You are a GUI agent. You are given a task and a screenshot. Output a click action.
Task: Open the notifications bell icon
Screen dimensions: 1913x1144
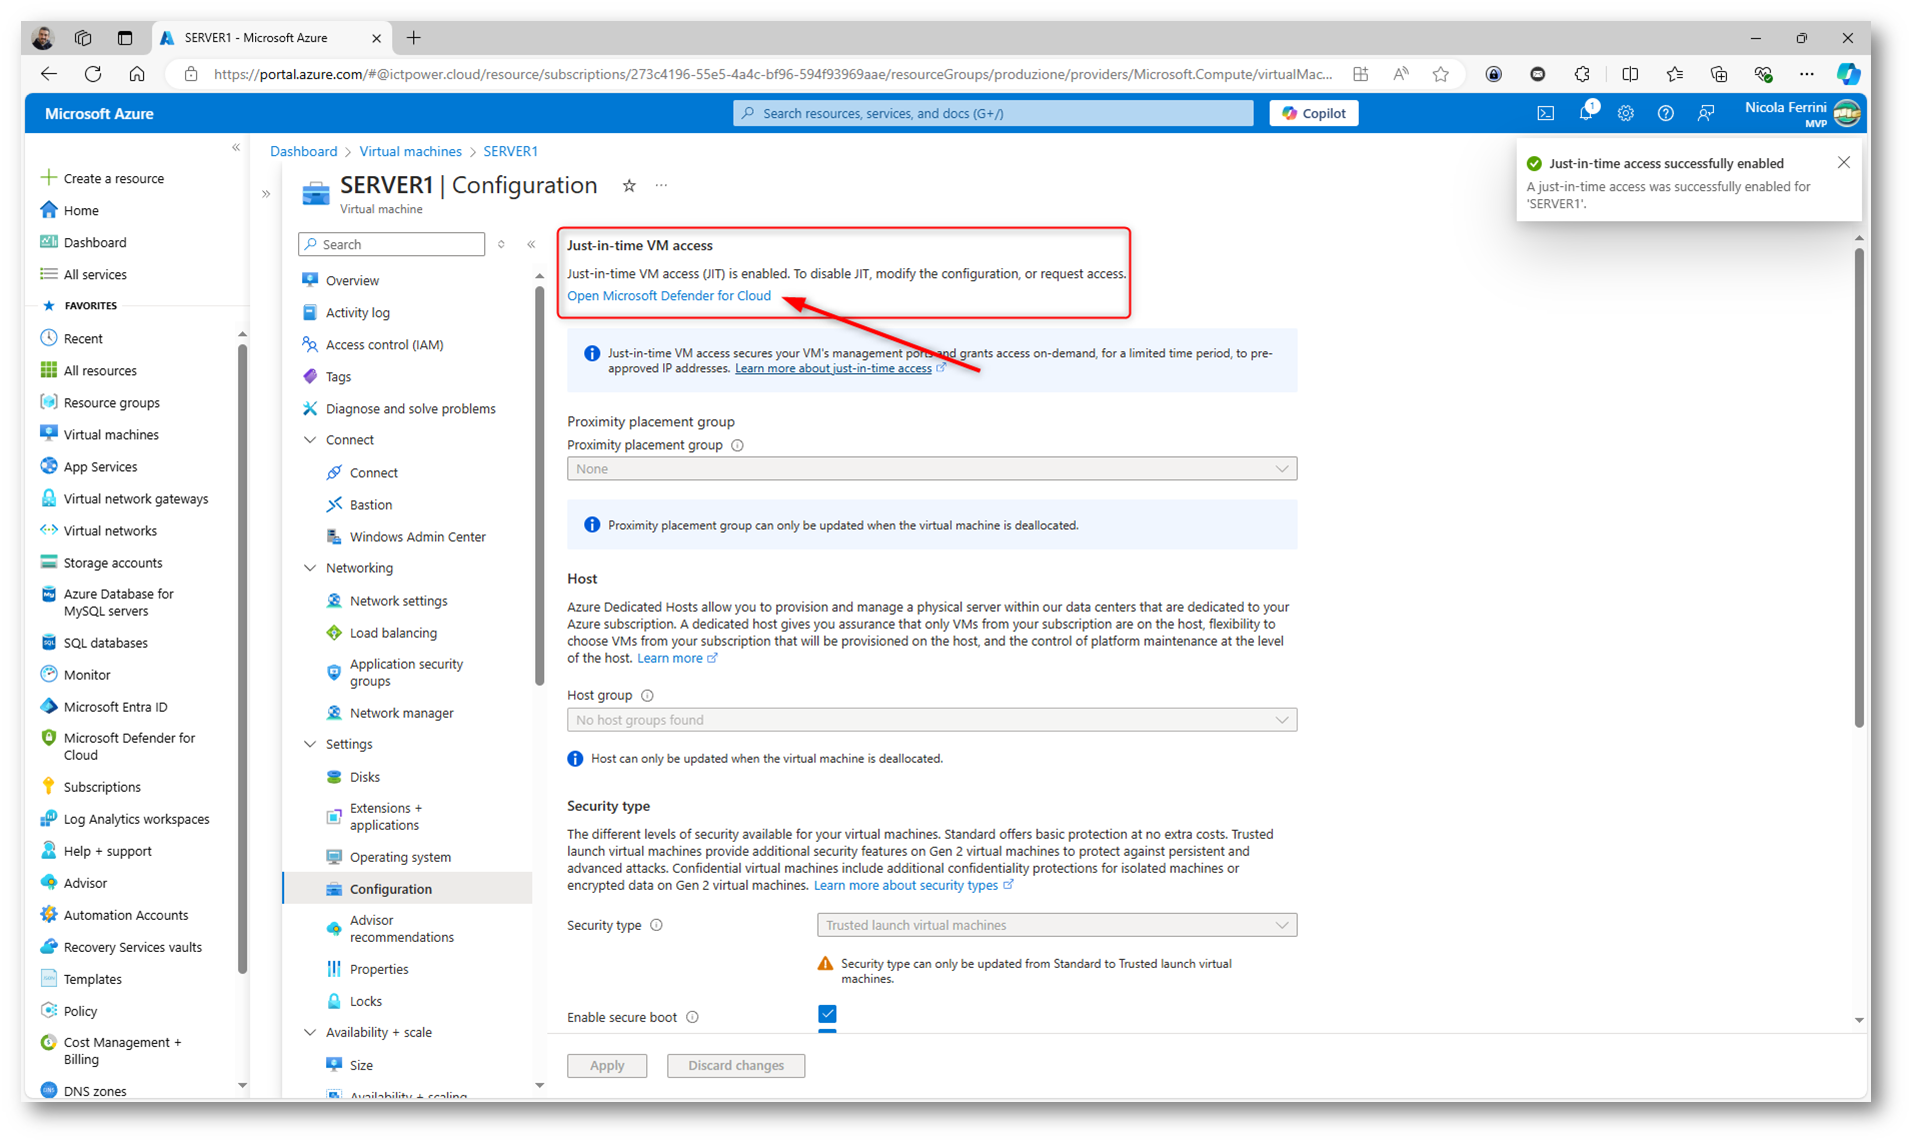[1587, 113]
